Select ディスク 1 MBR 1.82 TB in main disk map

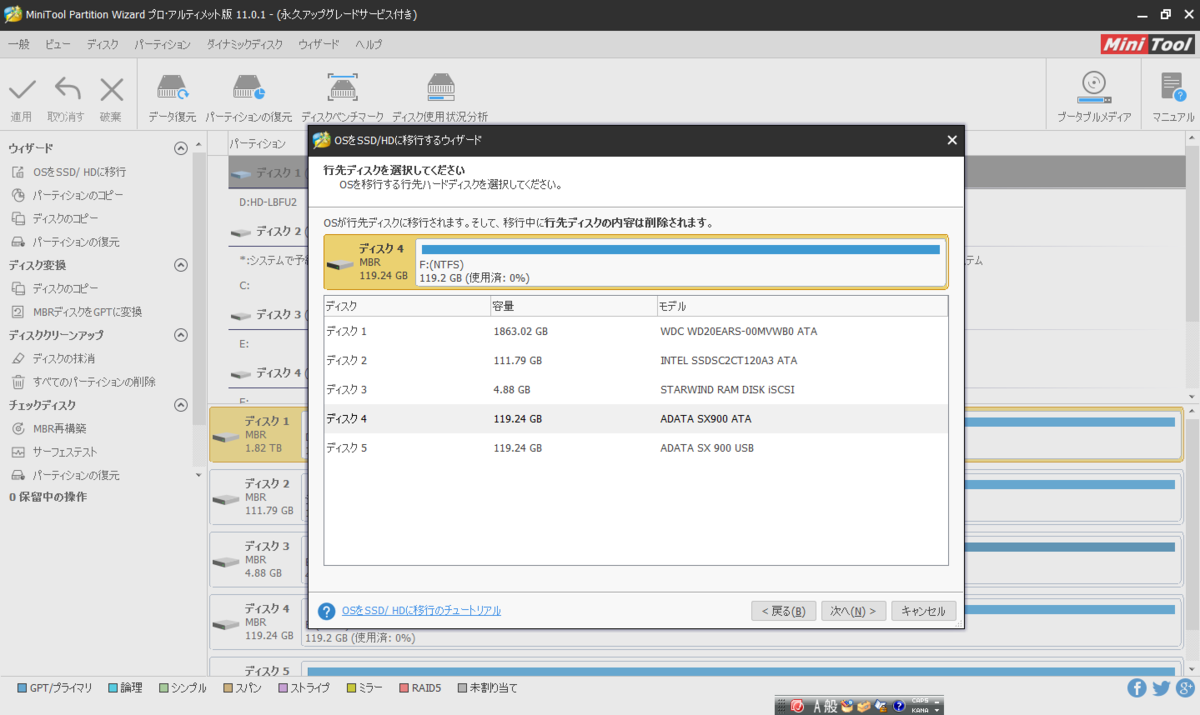(258, 435)
